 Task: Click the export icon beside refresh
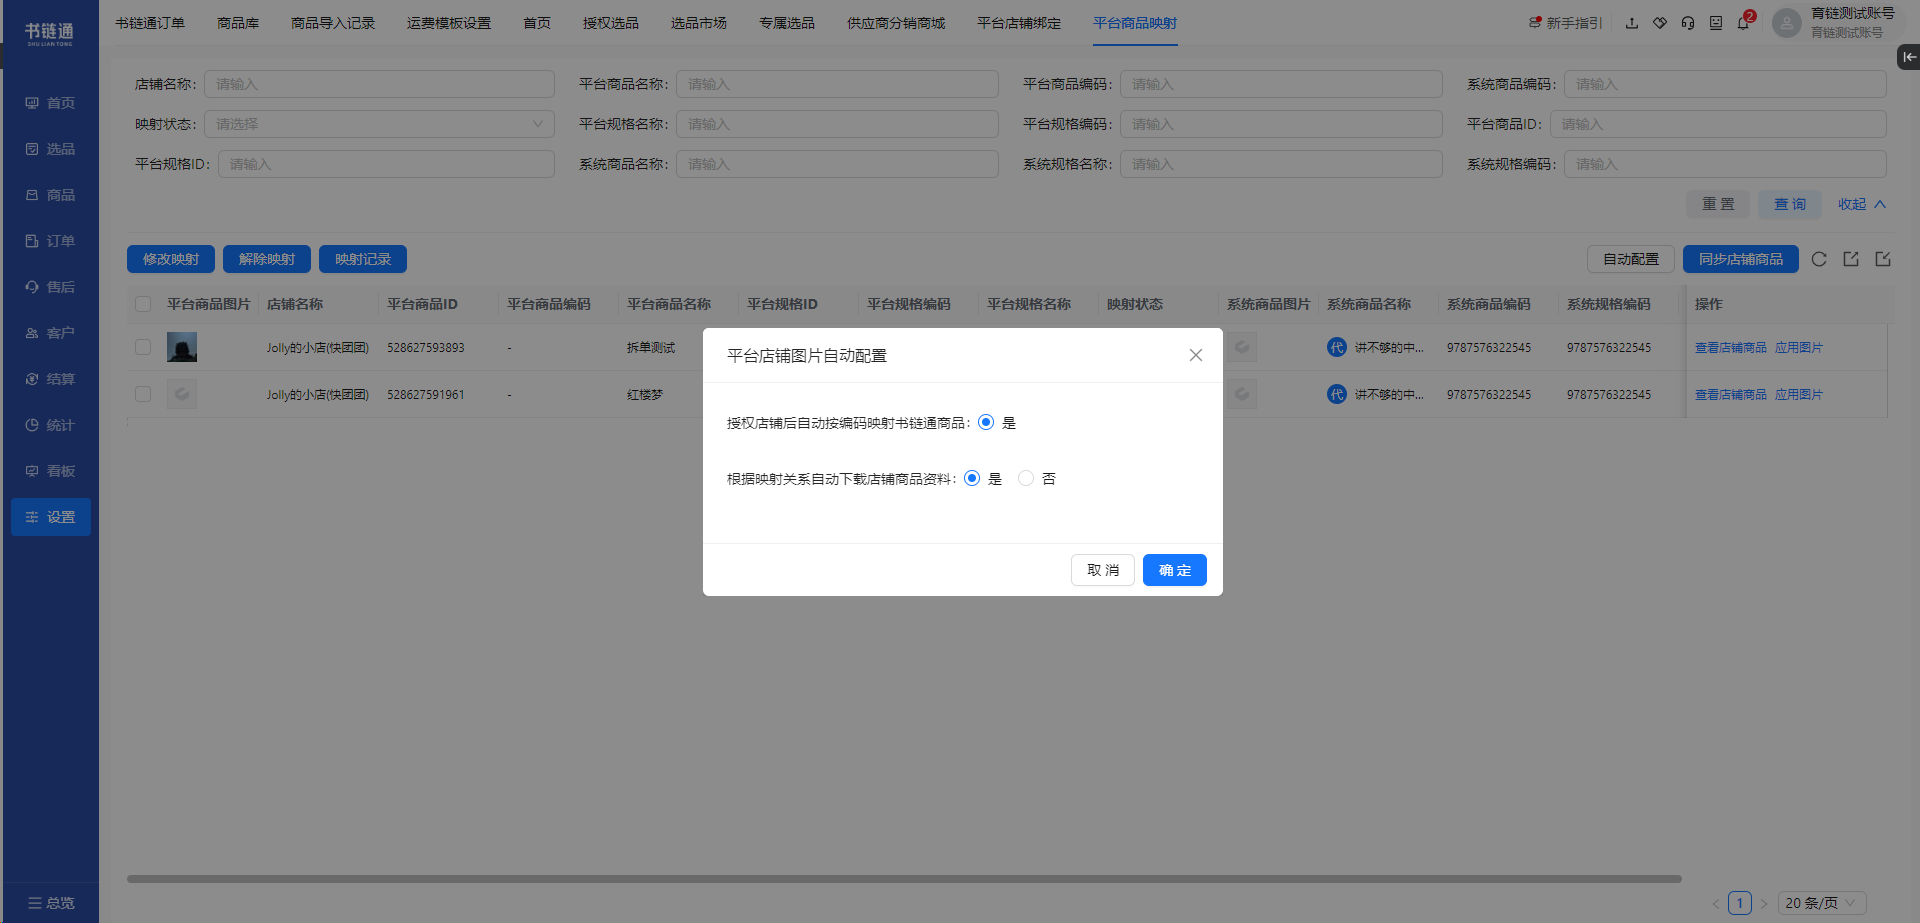[x=1851, y=259]
